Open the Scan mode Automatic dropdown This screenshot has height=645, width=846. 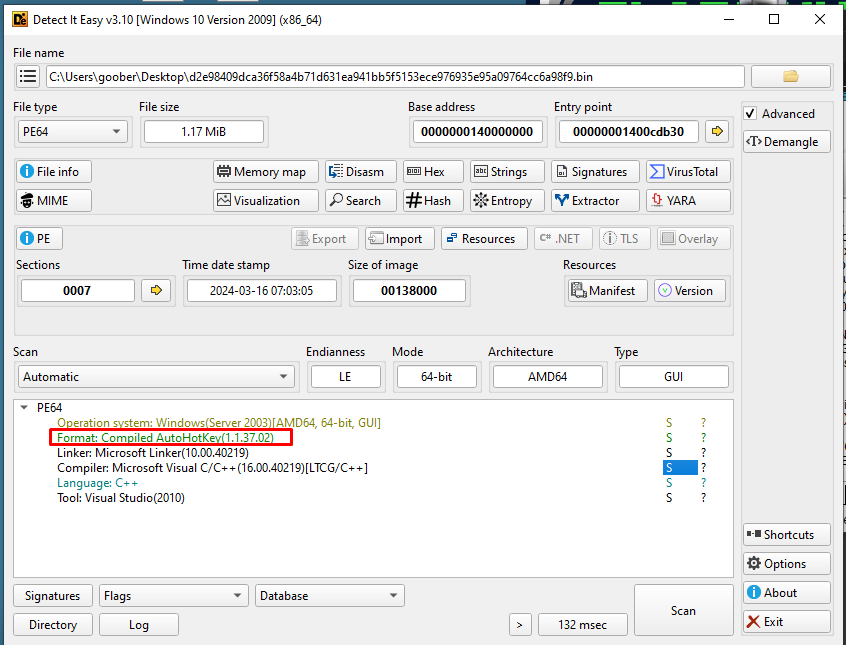[156, 377]
